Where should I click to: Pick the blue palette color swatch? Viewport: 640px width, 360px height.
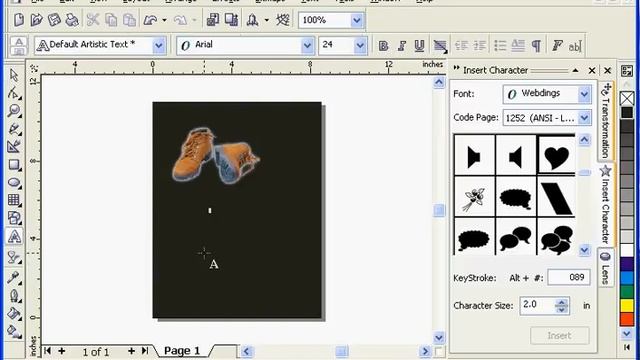[x=627, y=278]
